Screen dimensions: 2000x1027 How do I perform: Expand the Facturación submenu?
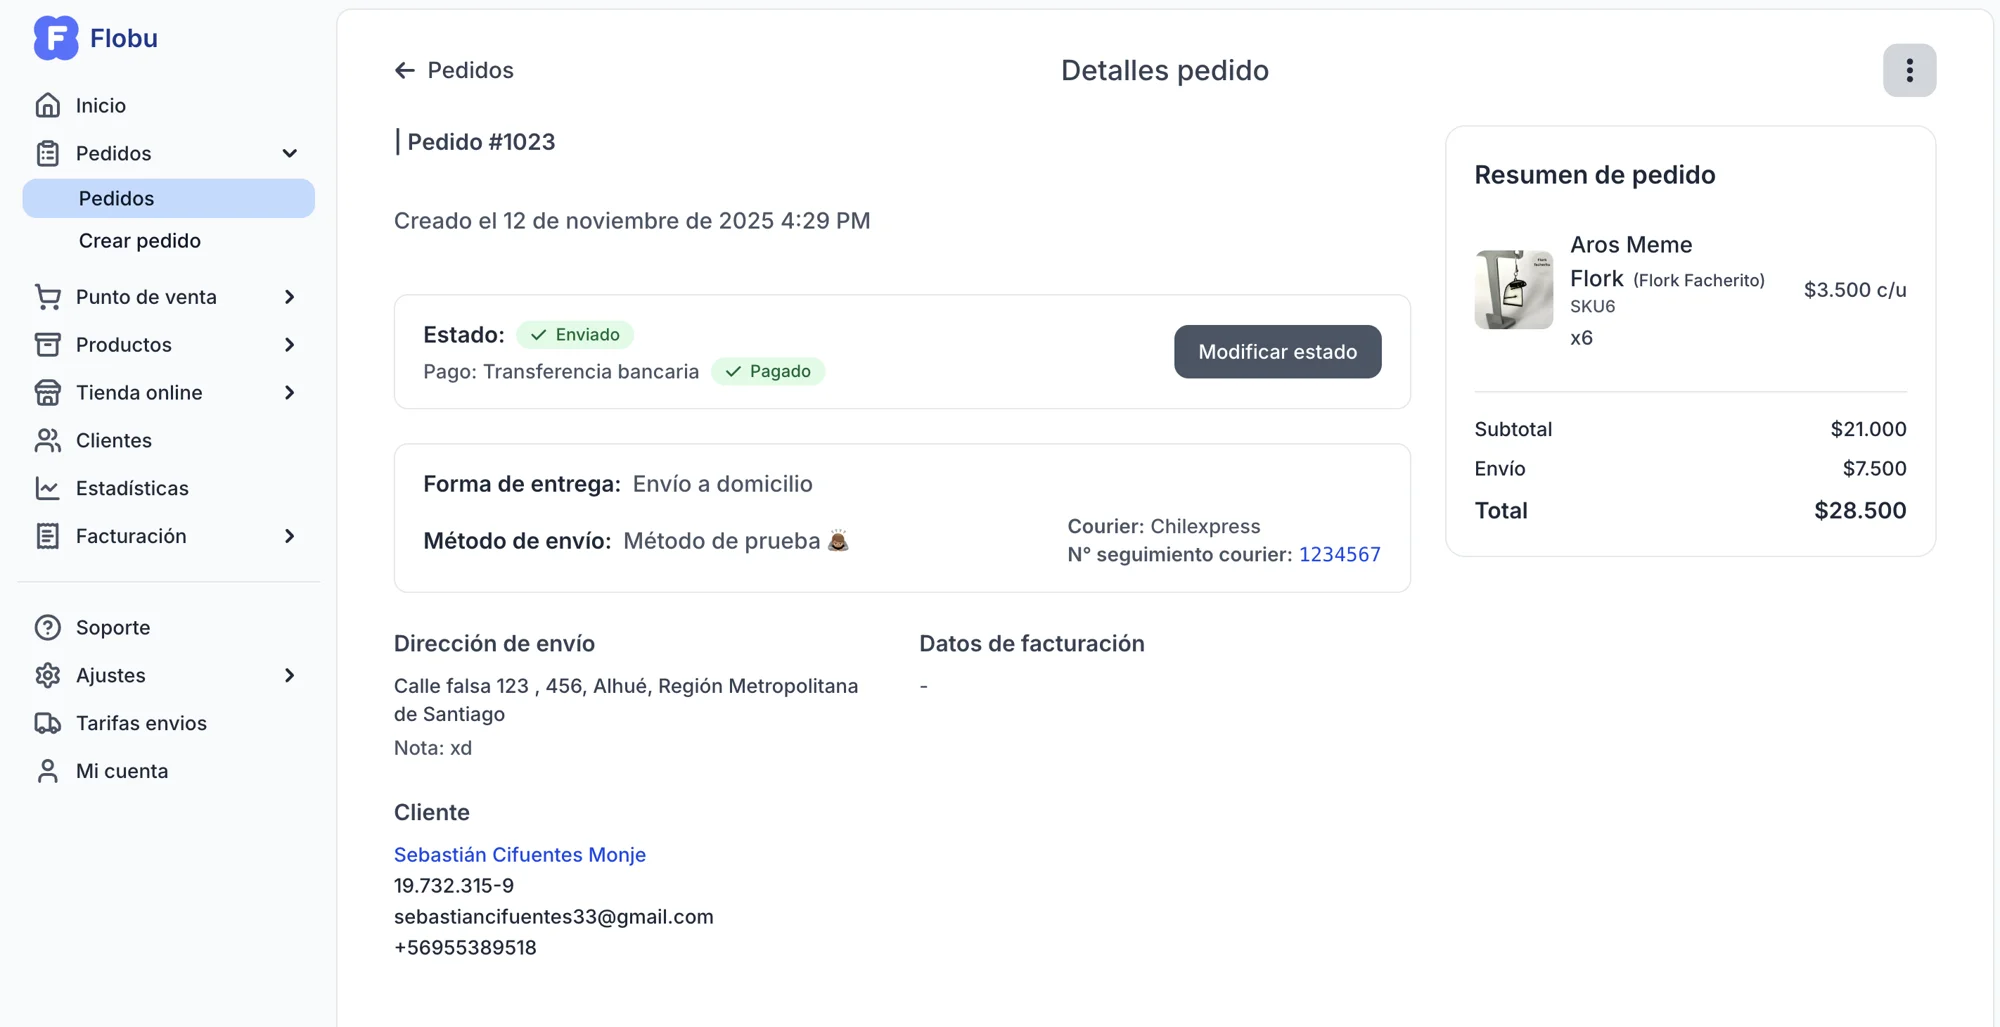pyautogui.click(x=289, y=536)
